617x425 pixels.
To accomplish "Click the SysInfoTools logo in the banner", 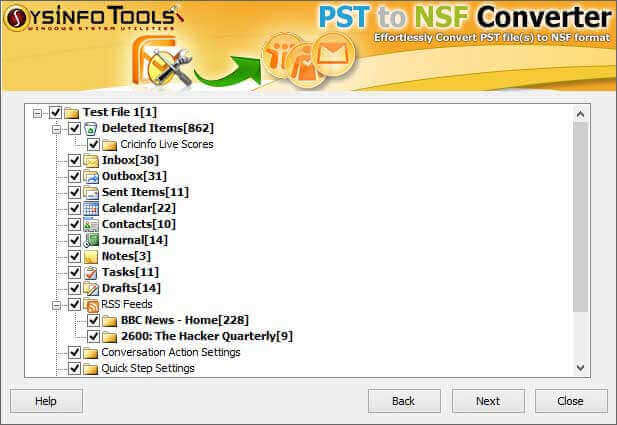I will (x=94, y=18).
